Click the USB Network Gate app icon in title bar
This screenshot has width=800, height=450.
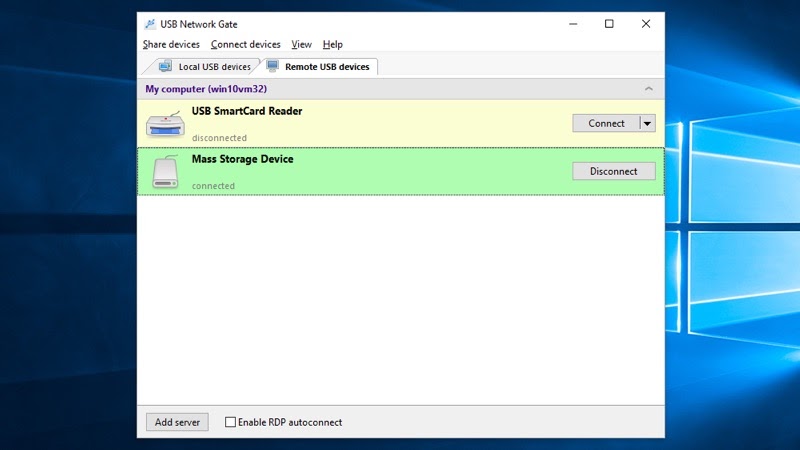[150, 24]
